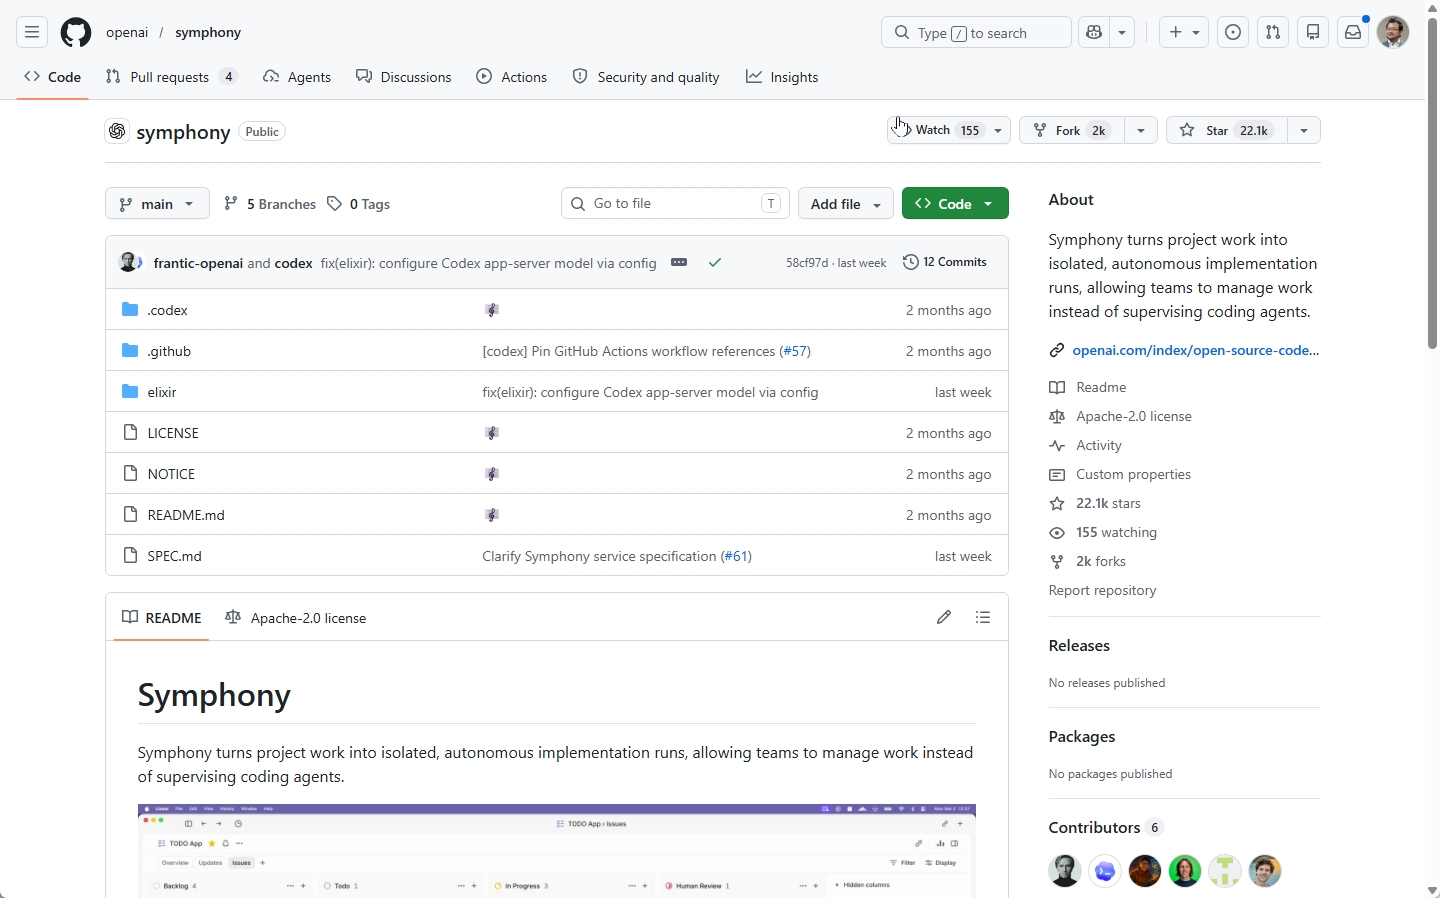Screen dimensions: 1440x898
Task: Open the Discussions tab
Action: 404,77
